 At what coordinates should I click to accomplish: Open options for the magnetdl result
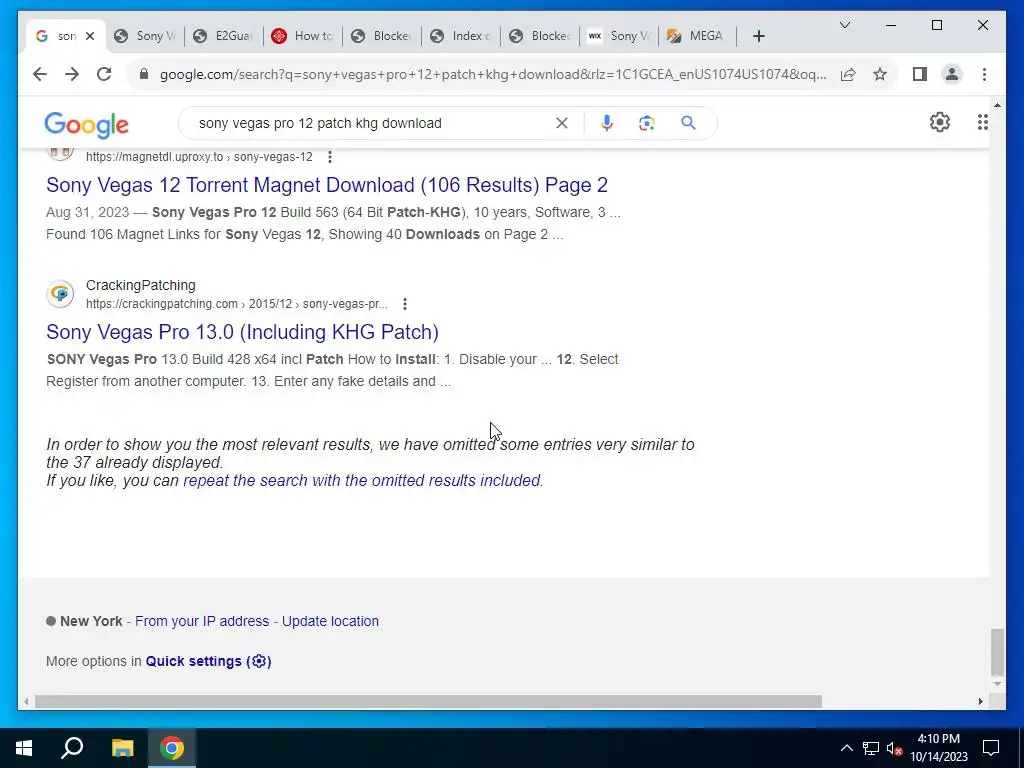click(330, 157)
